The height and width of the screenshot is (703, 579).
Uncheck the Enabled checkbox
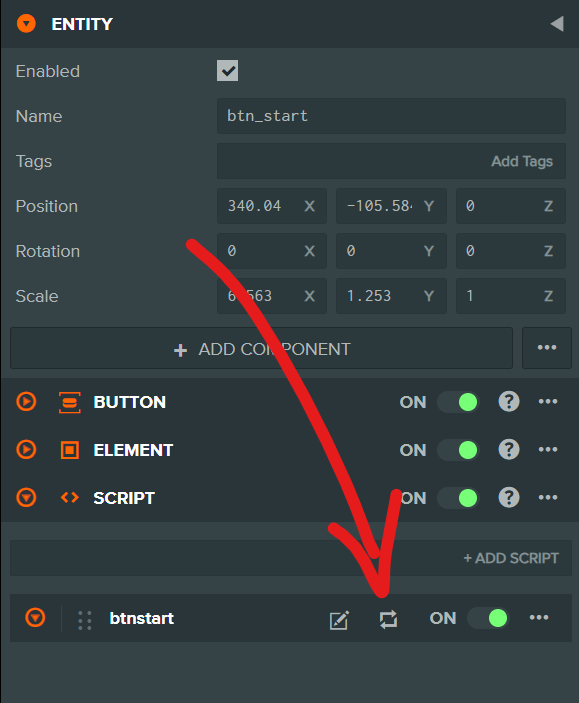[227, 71]
